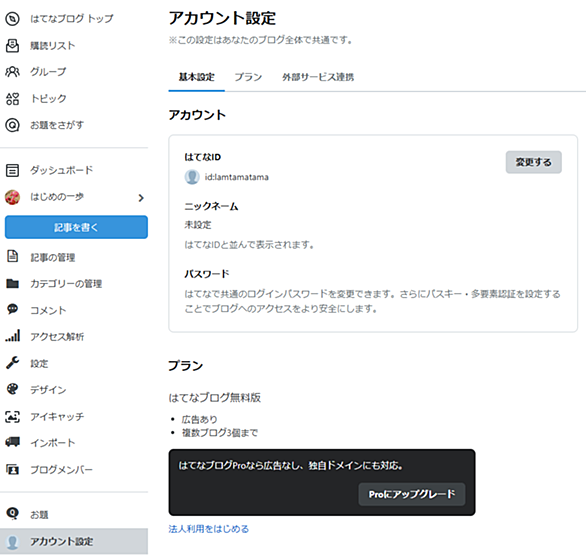586x557 pixels.
Task: Click the 広告あり list item
Action: click(x=199, y=419)
